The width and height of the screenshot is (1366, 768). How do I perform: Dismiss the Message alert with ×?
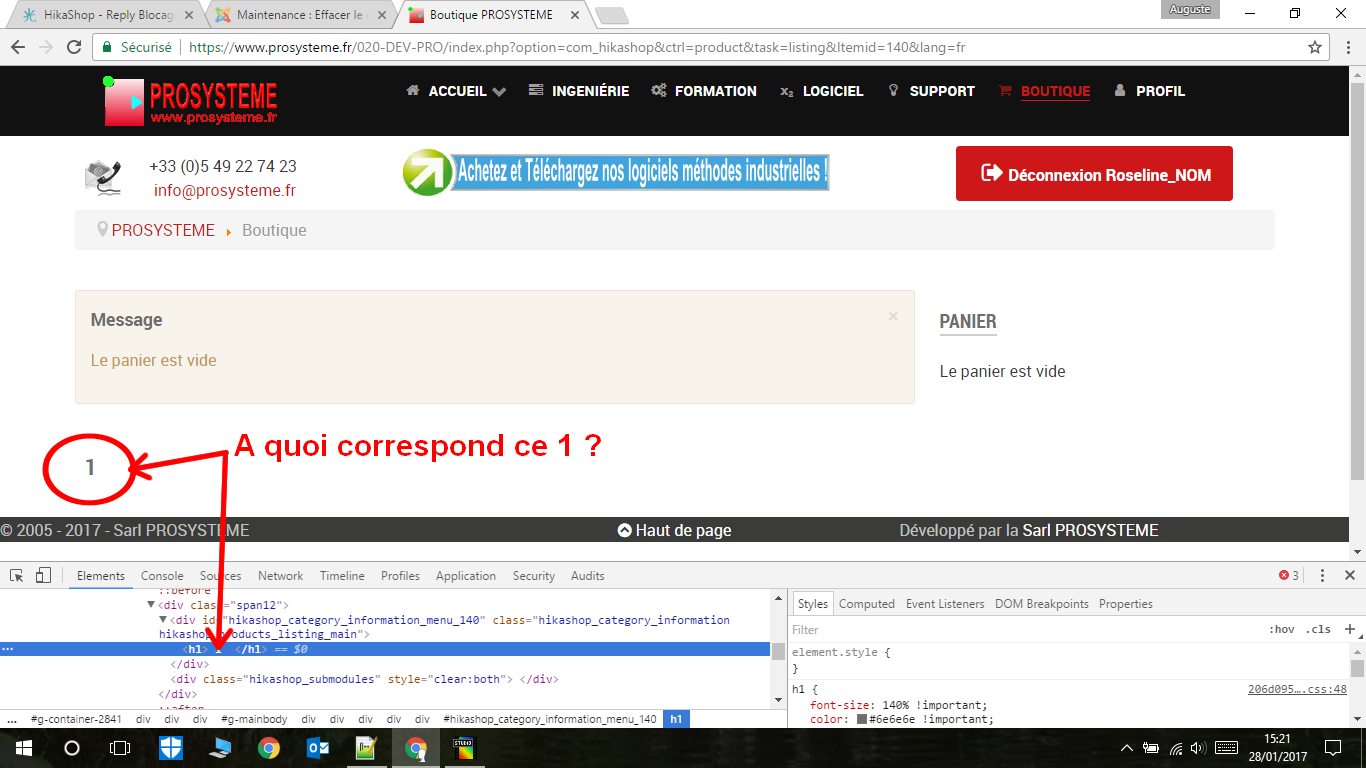[893, 316]
